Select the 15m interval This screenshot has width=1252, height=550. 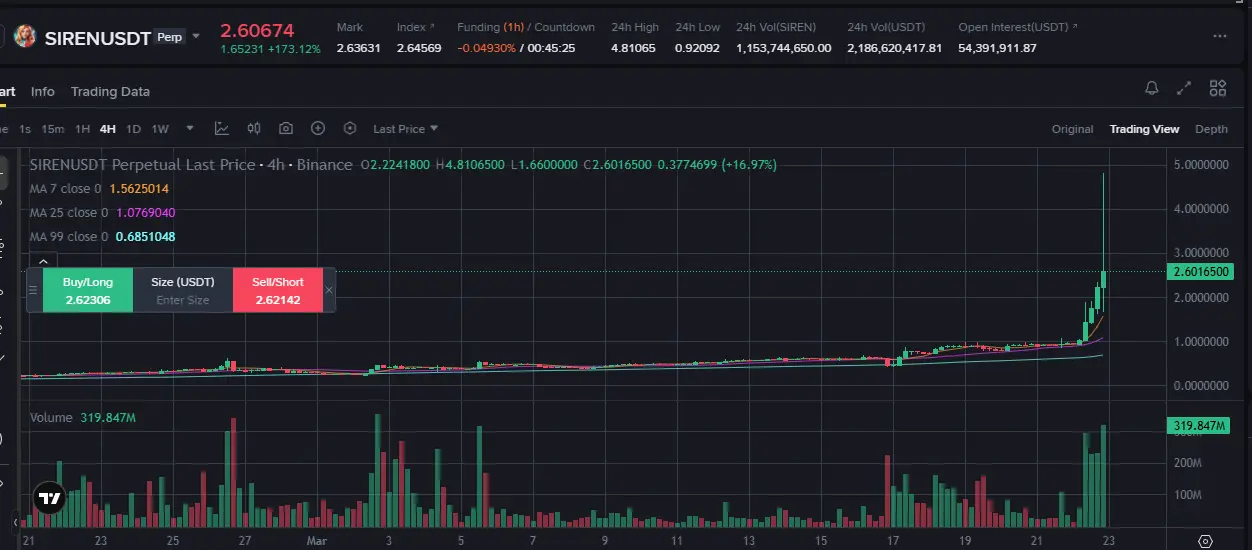coord(53,129)
